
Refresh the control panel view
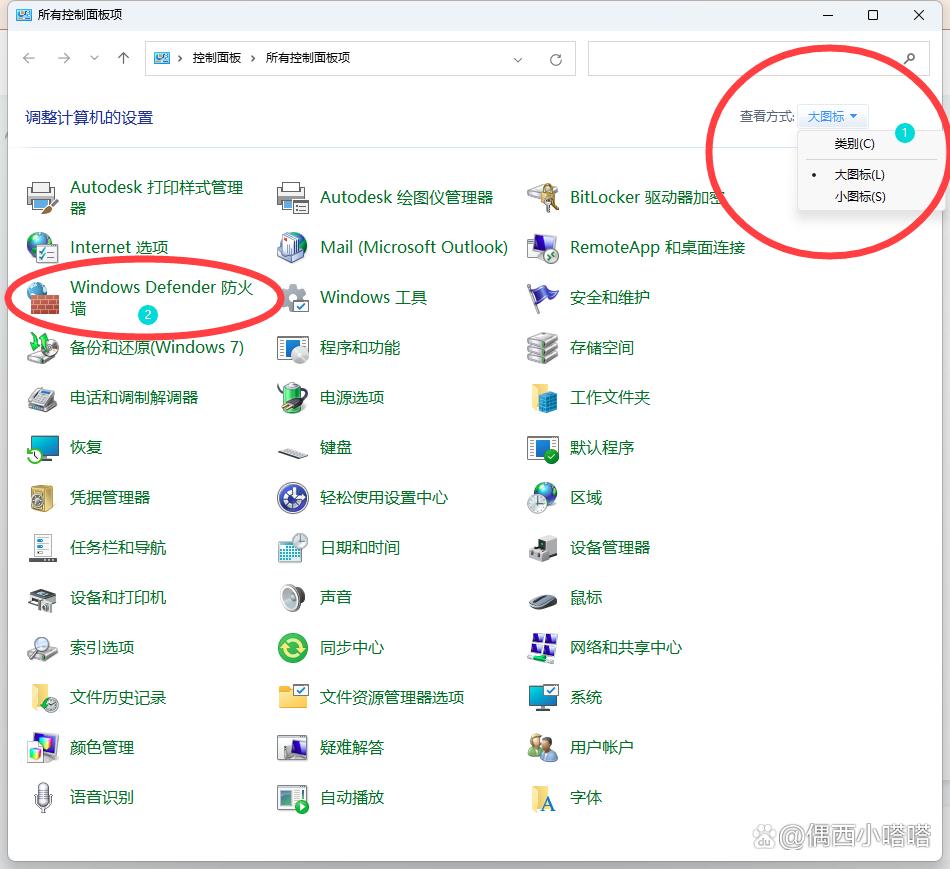click(556, 59)
